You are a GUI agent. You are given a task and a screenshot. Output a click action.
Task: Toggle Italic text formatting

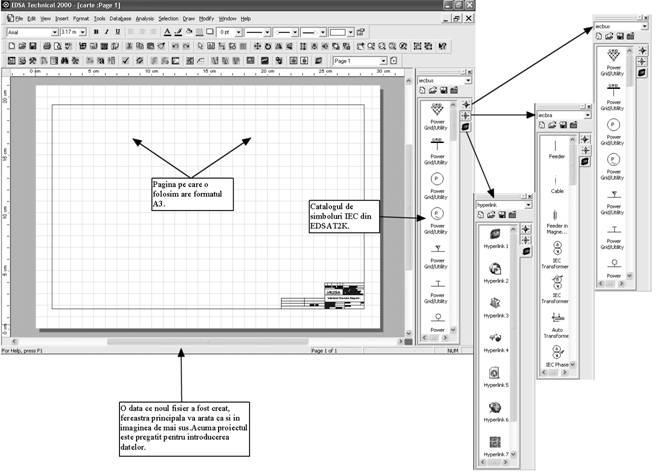(x=106, y=32)
